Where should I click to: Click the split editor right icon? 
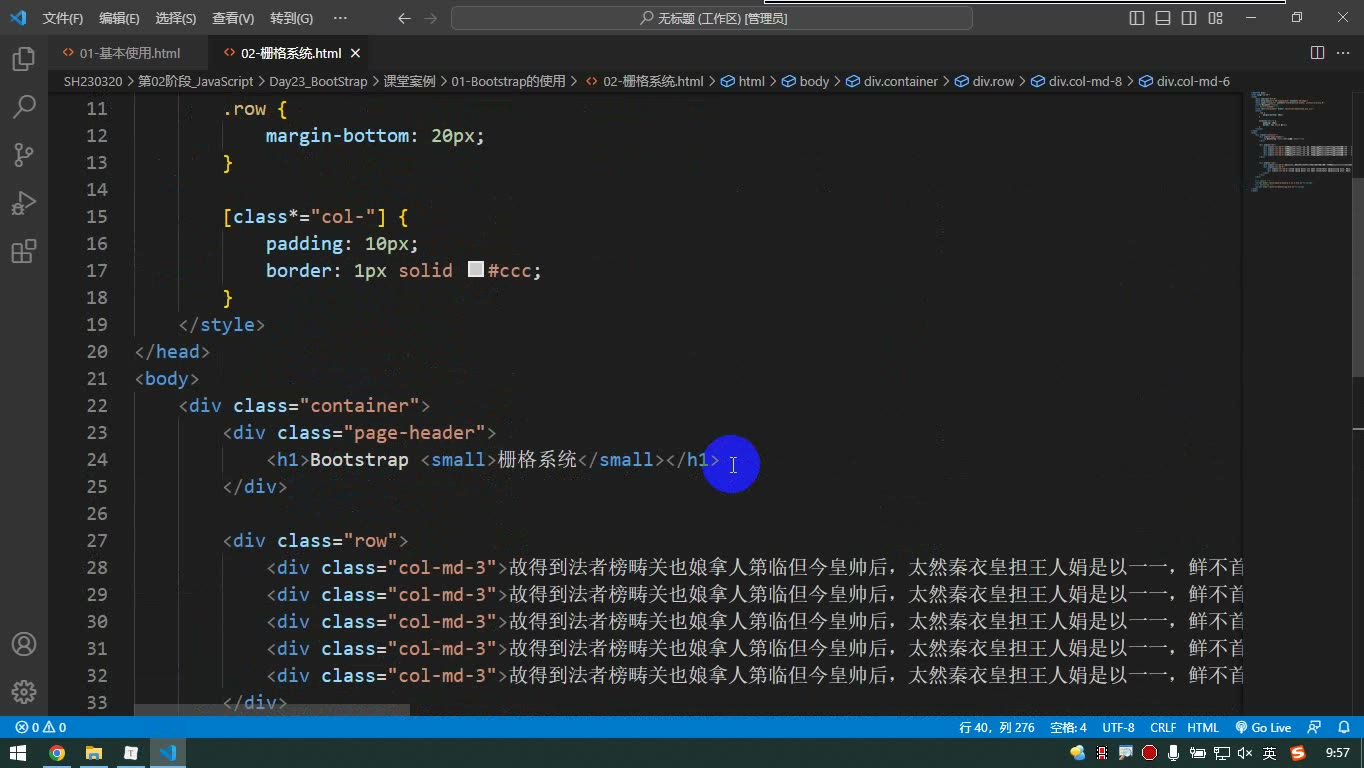(x=1317, y=53)
